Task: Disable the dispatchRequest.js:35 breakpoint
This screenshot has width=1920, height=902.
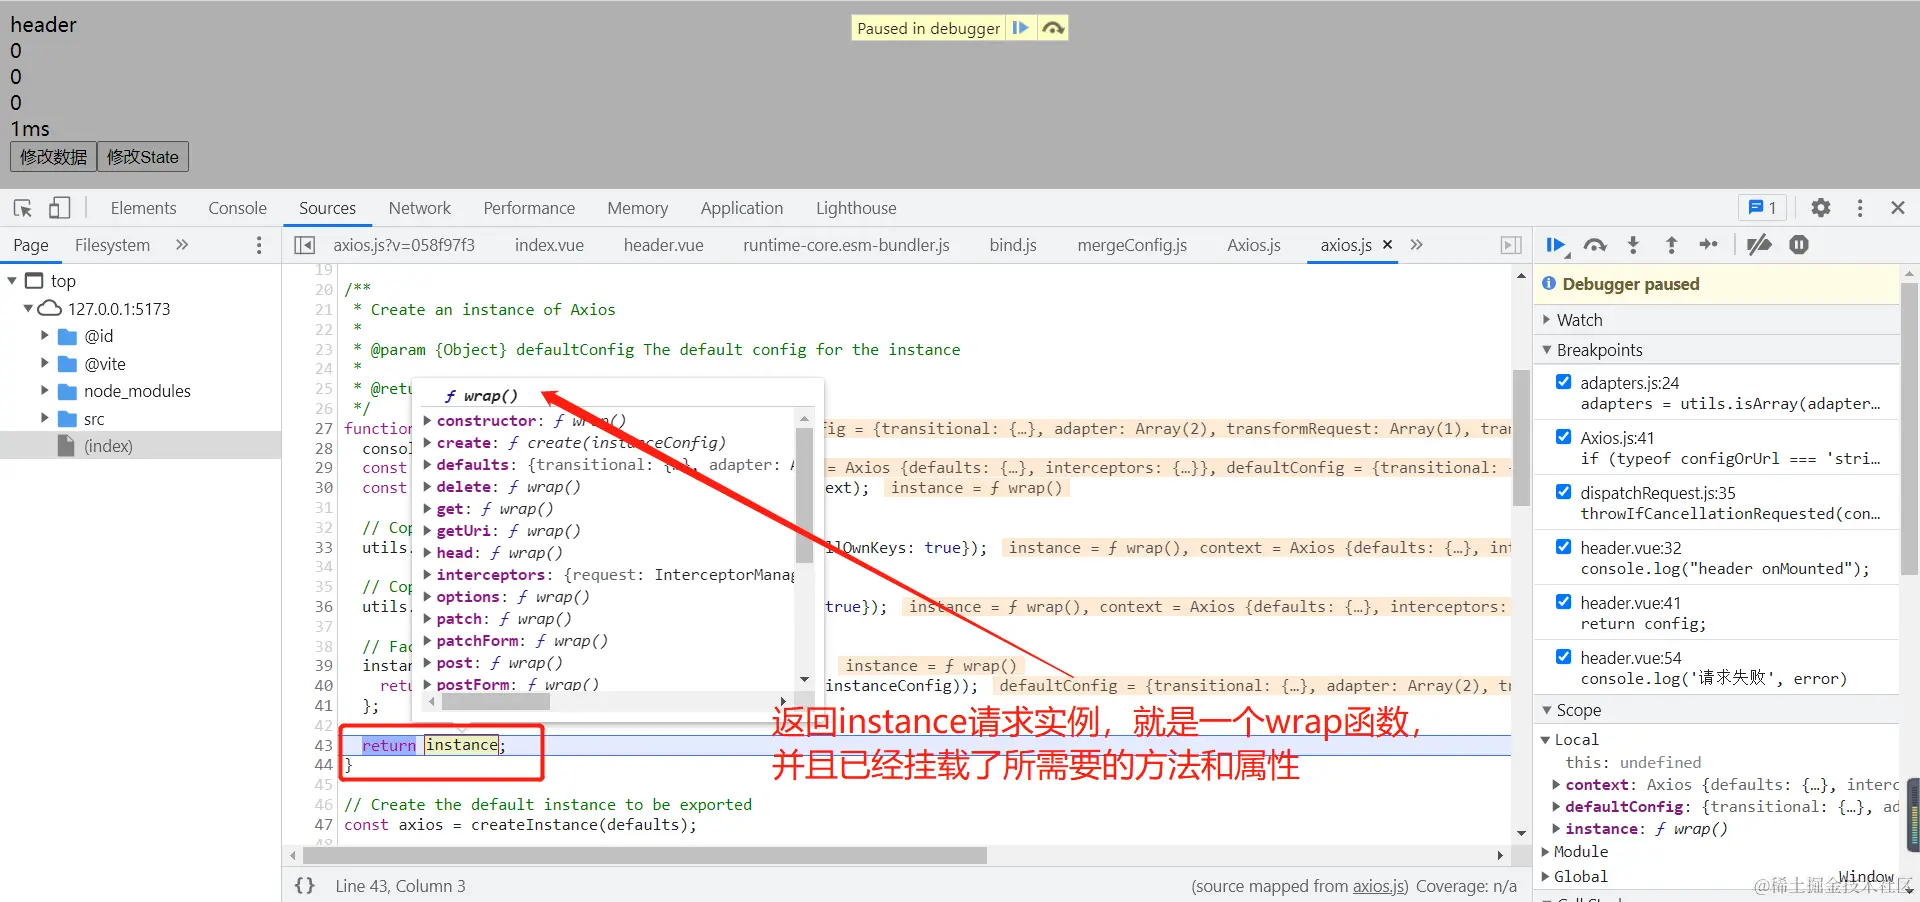Action: point(1563,492)
